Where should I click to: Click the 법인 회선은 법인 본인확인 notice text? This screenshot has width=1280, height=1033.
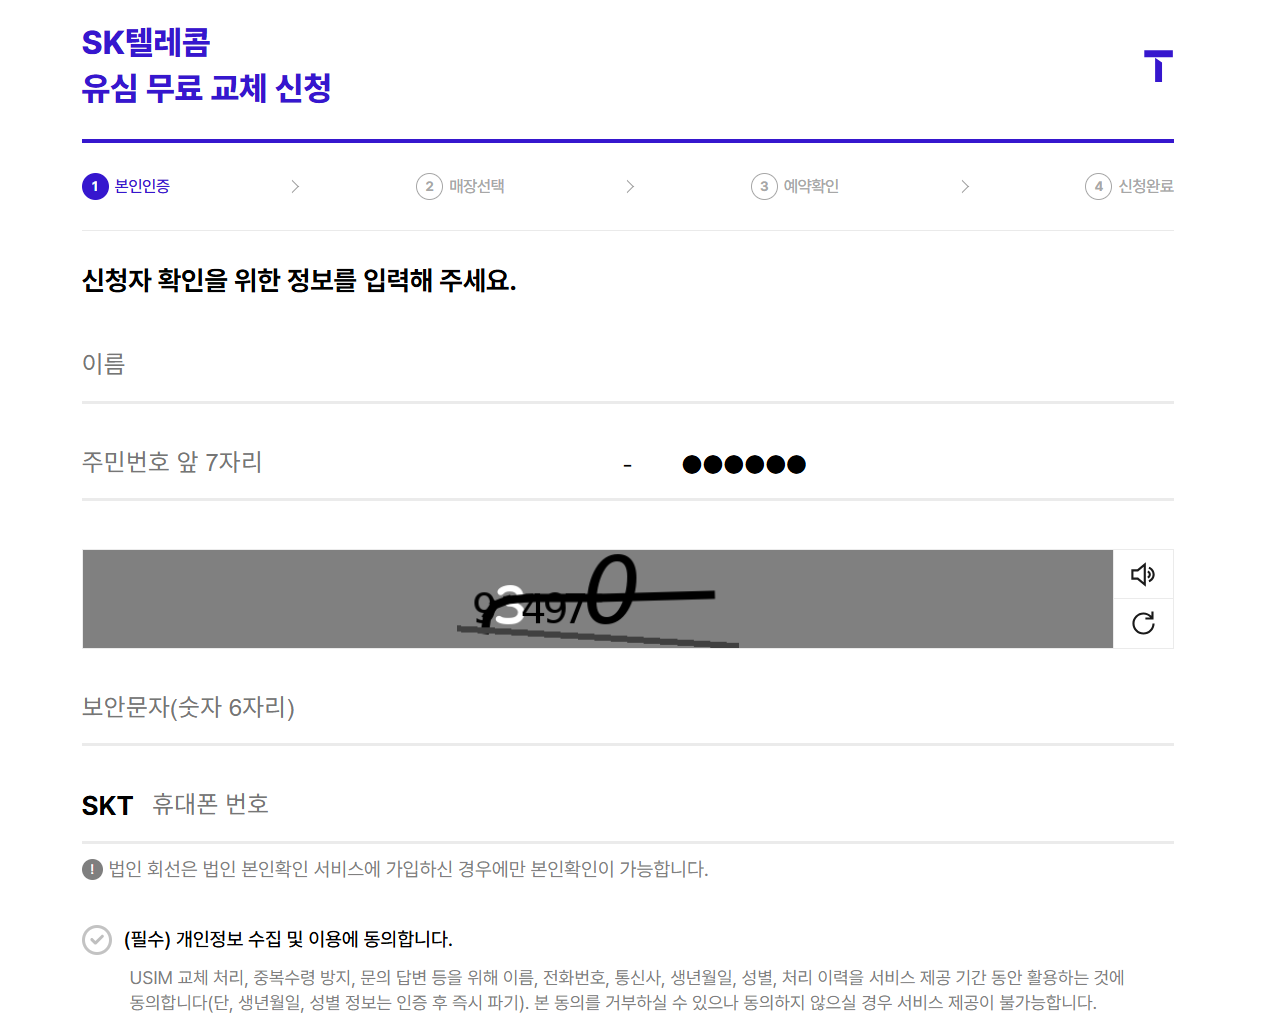click(x=408, y=869)
